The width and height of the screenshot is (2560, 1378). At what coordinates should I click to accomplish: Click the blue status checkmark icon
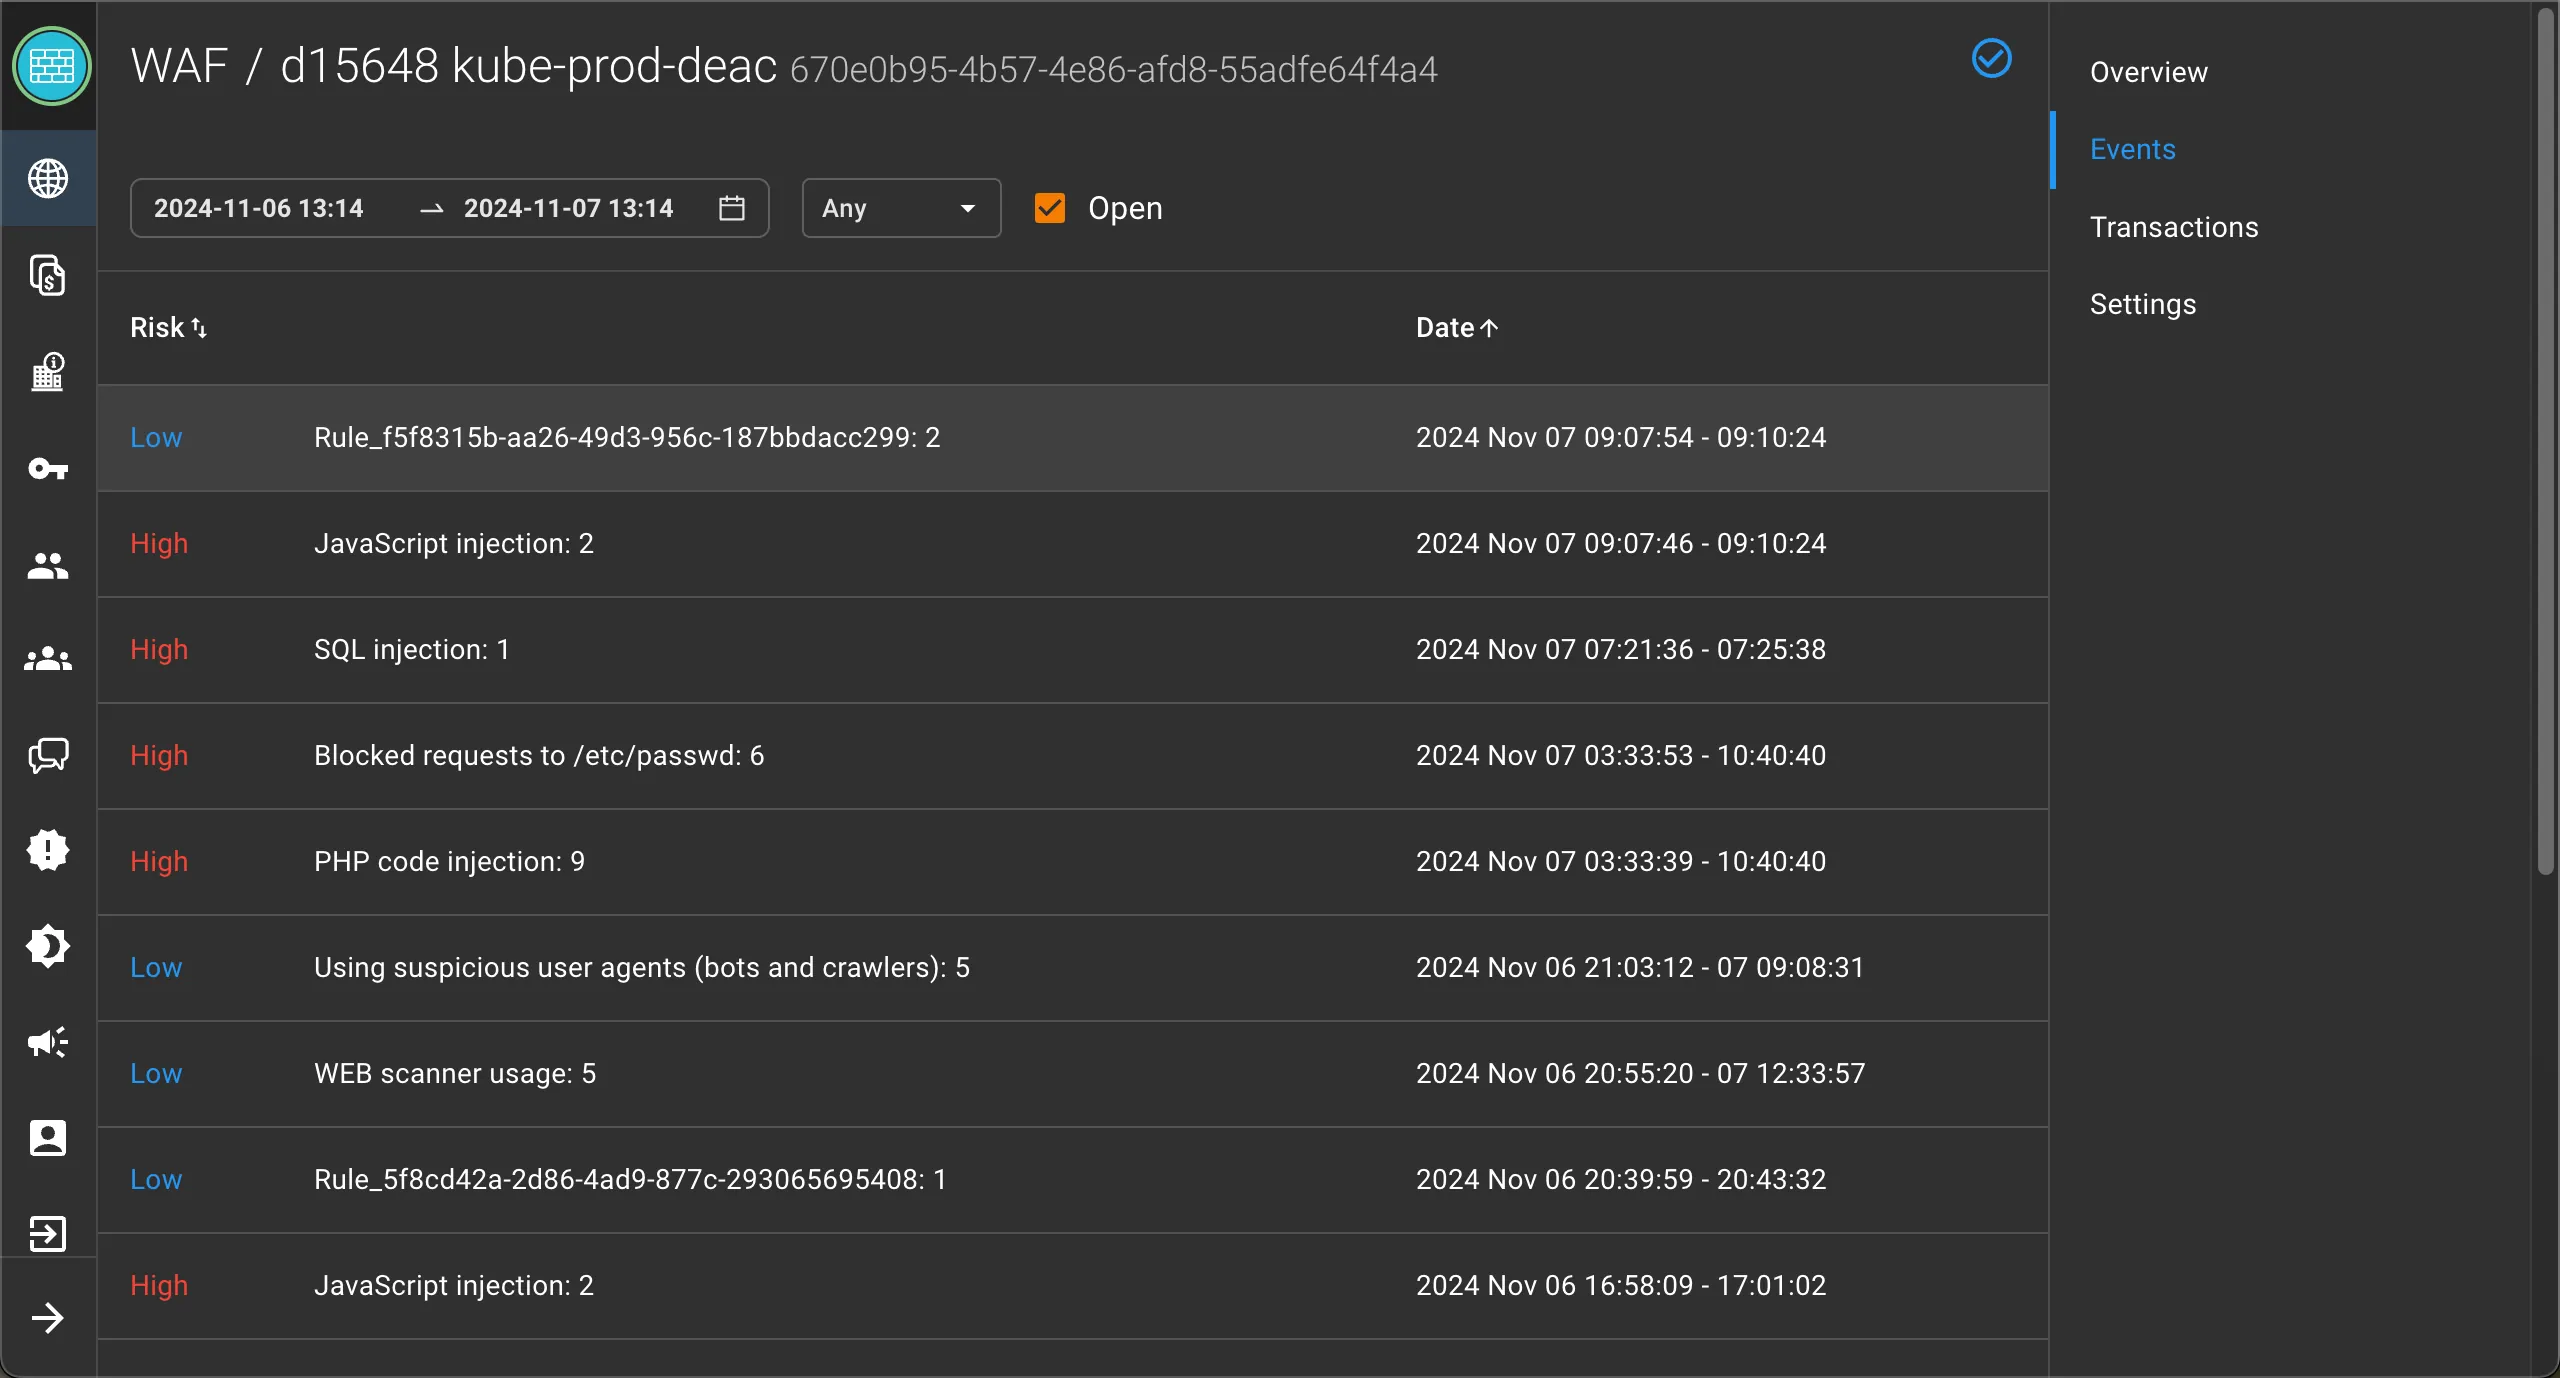[x=1991, y=58]
